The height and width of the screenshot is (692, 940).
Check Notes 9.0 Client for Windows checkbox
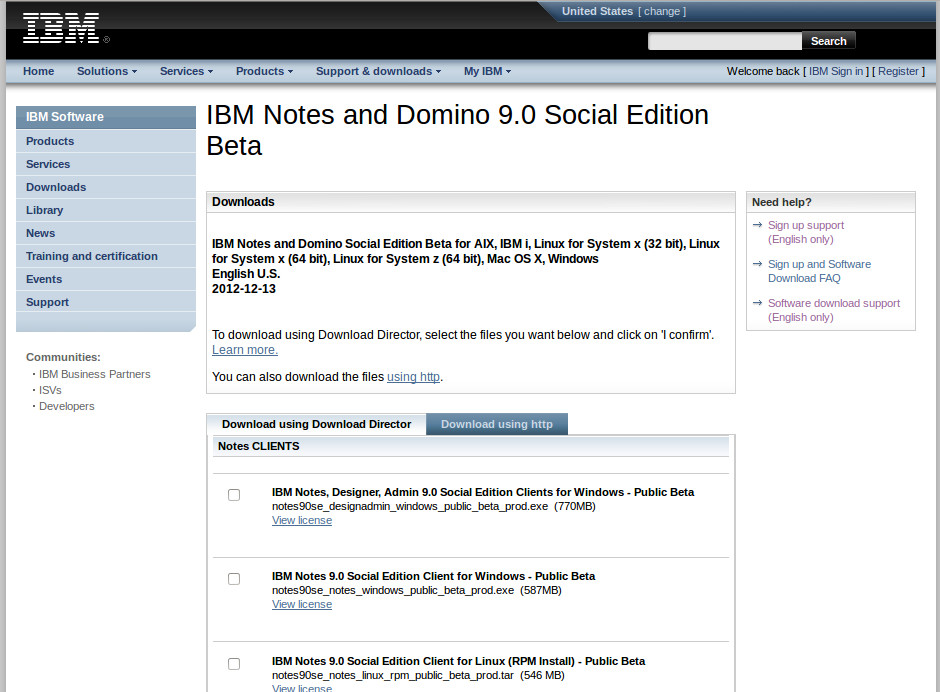point(234,579)
